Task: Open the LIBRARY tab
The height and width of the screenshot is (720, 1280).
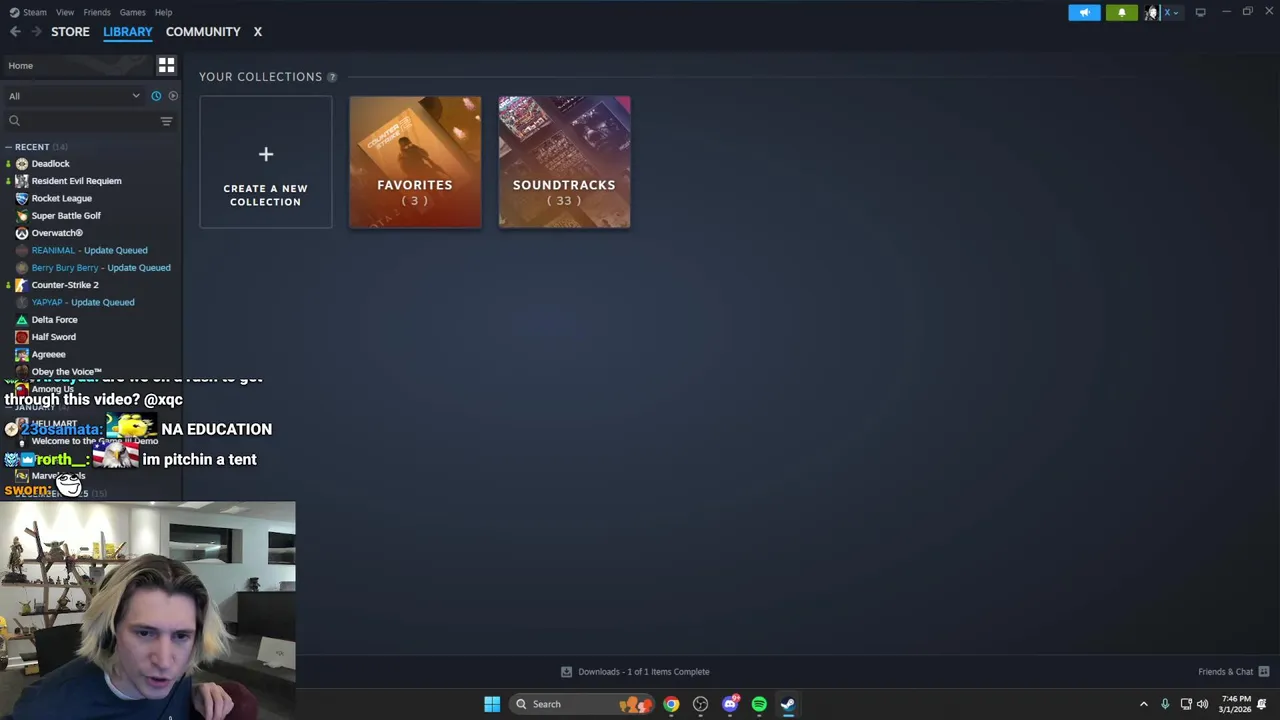Action: coord(127,32)
